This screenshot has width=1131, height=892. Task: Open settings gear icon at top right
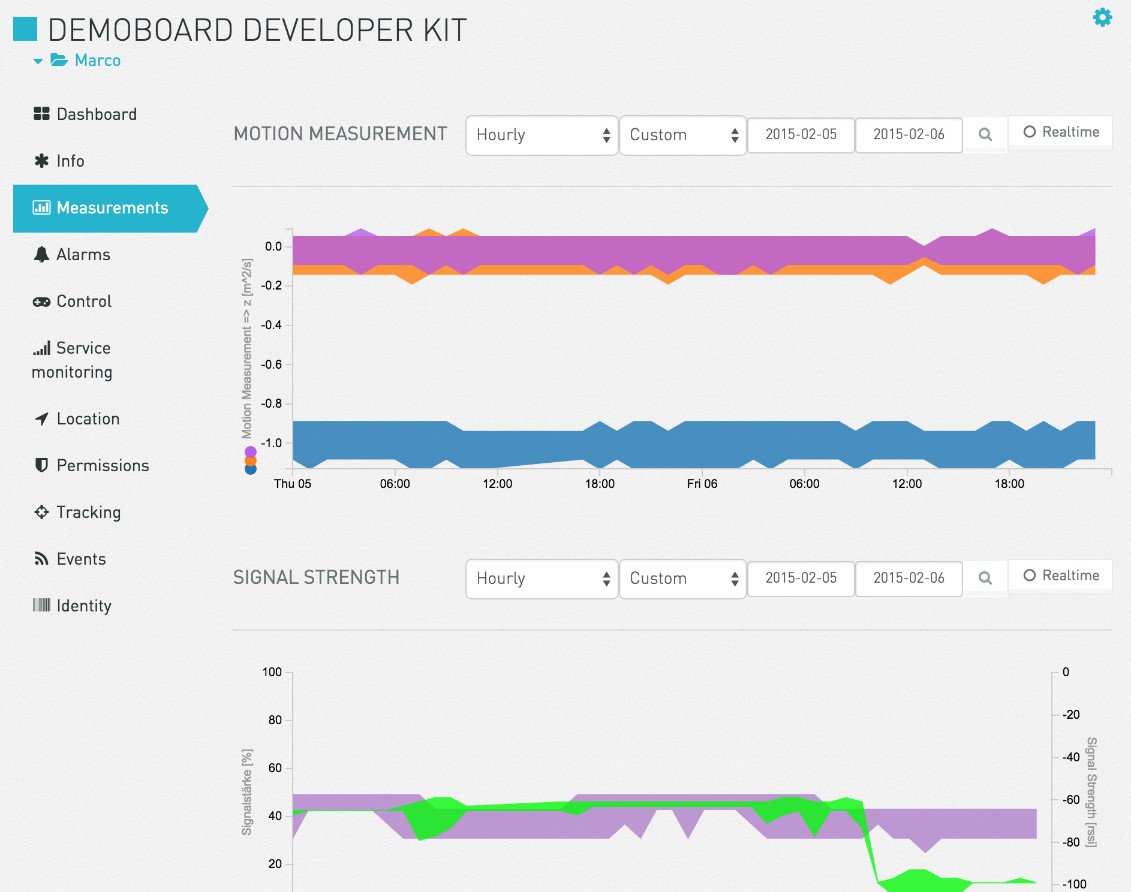(x=1102, y=17)
